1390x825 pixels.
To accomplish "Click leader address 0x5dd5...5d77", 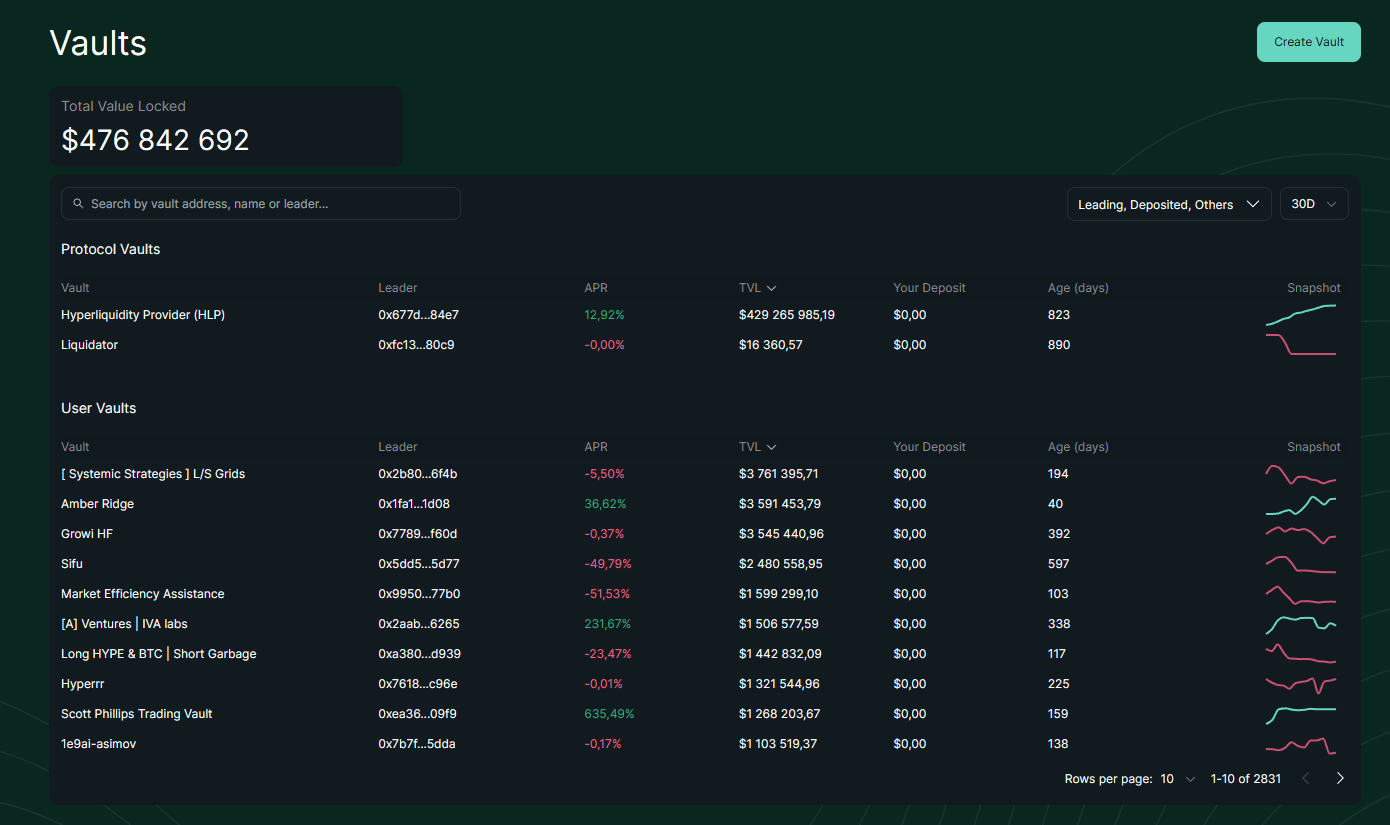I will [419, 564].
